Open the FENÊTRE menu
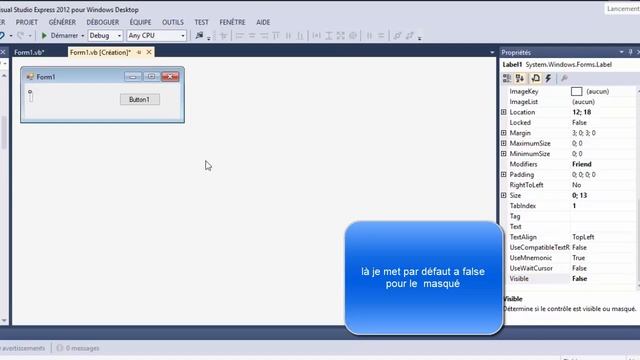The height and width of the screenshot is (360, 640). 232,22
